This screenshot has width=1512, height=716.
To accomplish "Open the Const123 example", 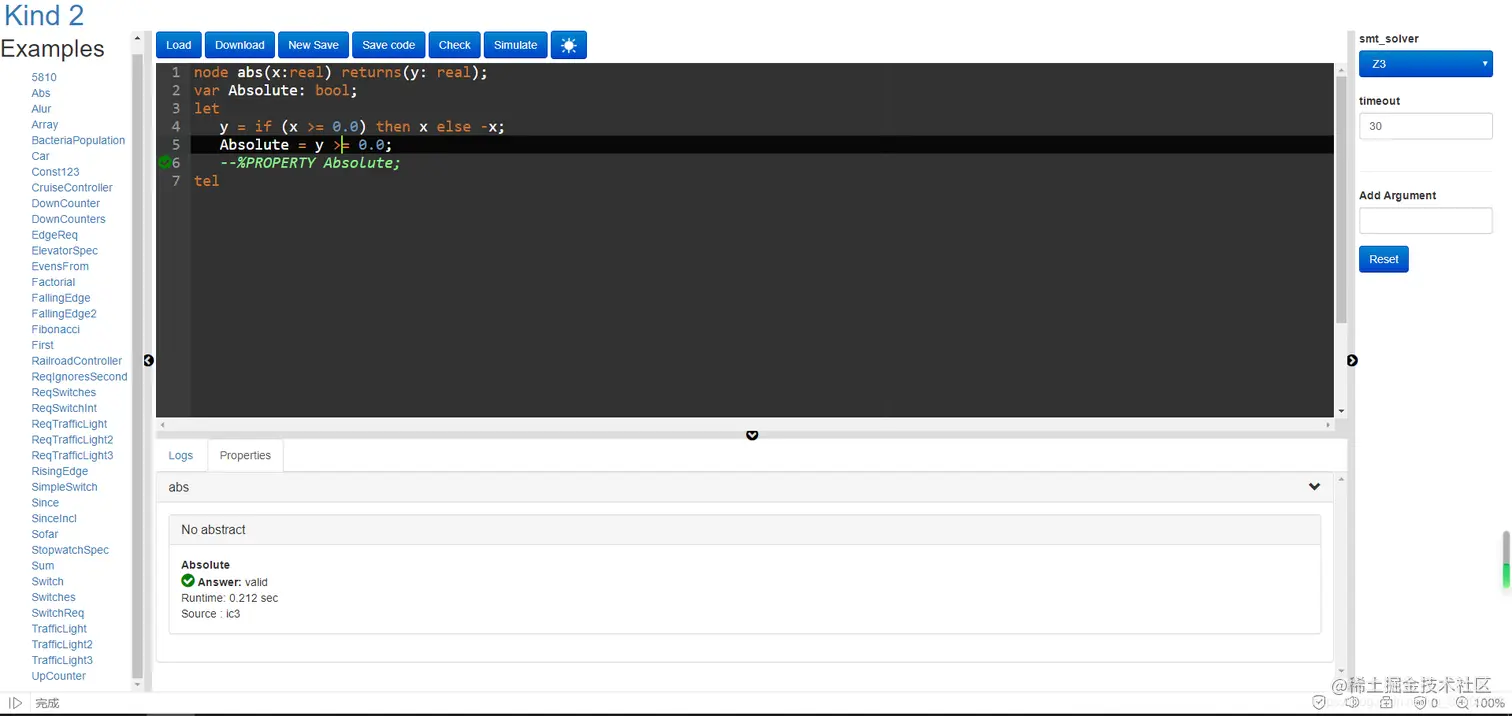I will 55,172.
